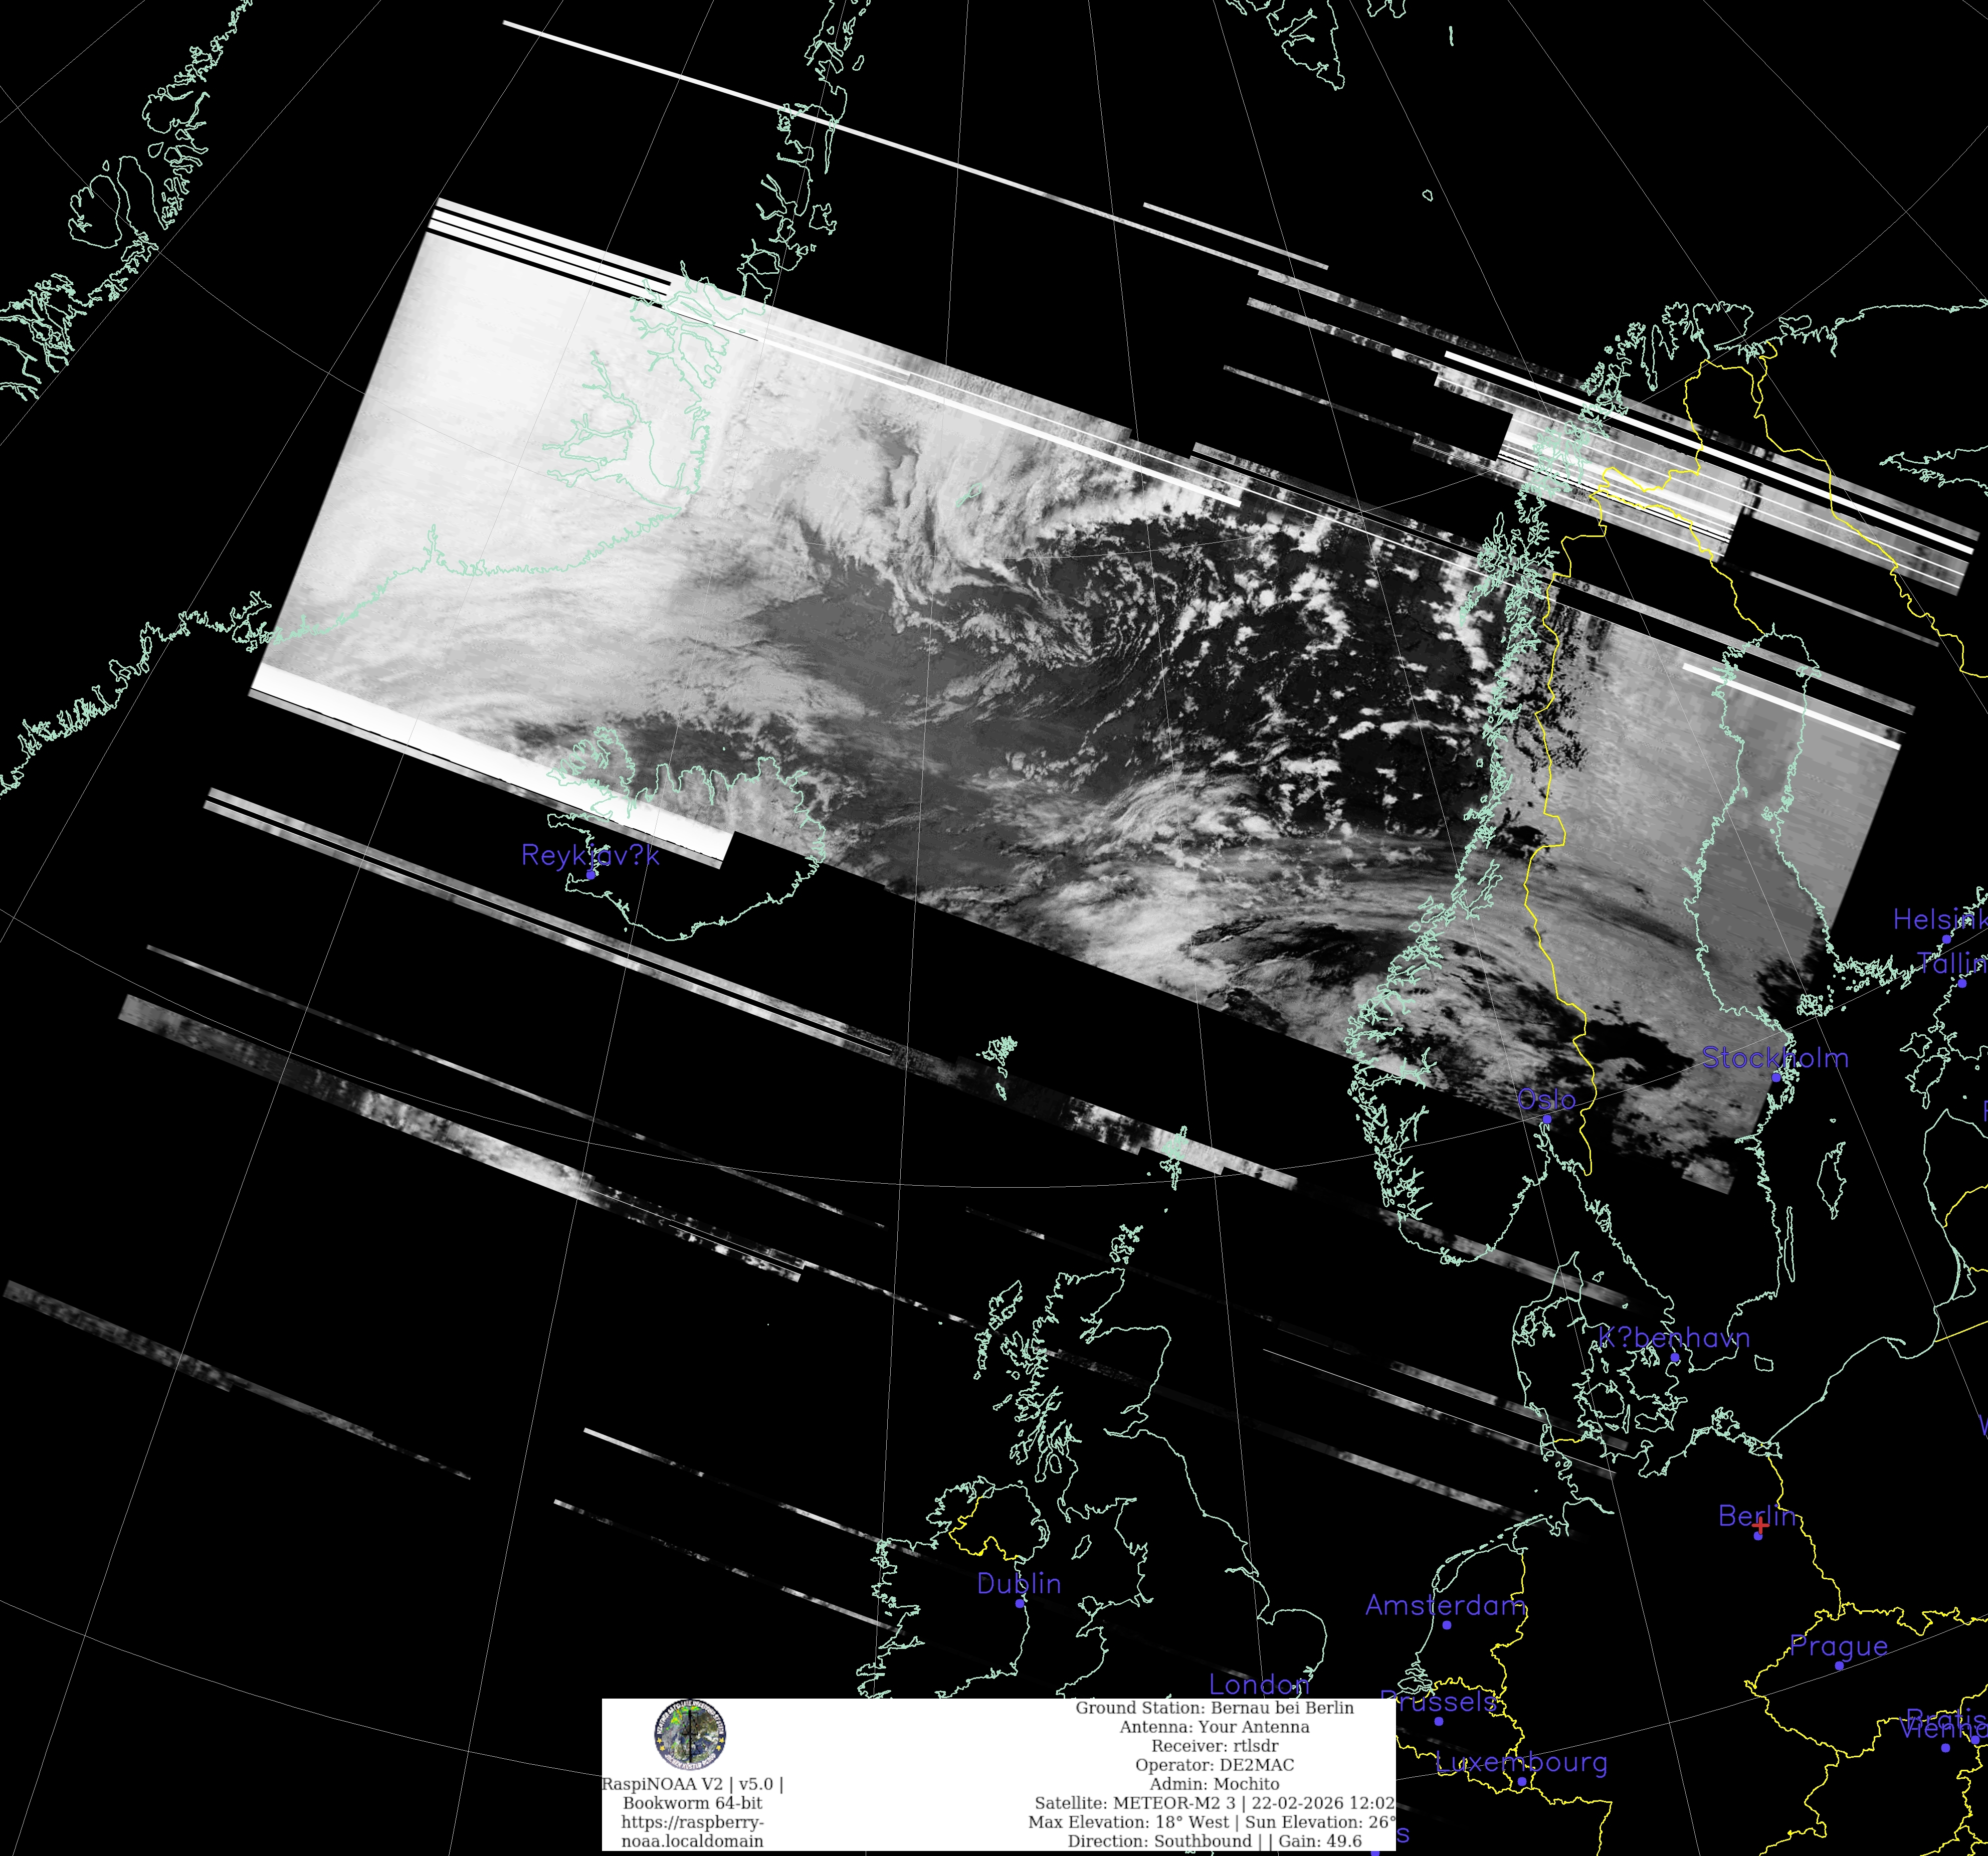Click the Dublin city dot marker

click(x=1020, y=1603)
